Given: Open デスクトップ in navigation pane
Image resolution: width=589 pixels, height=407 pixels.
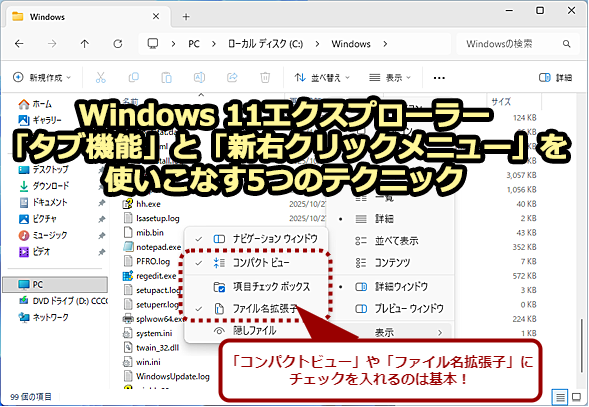Looking at the screenshot, I should [44, 169].
